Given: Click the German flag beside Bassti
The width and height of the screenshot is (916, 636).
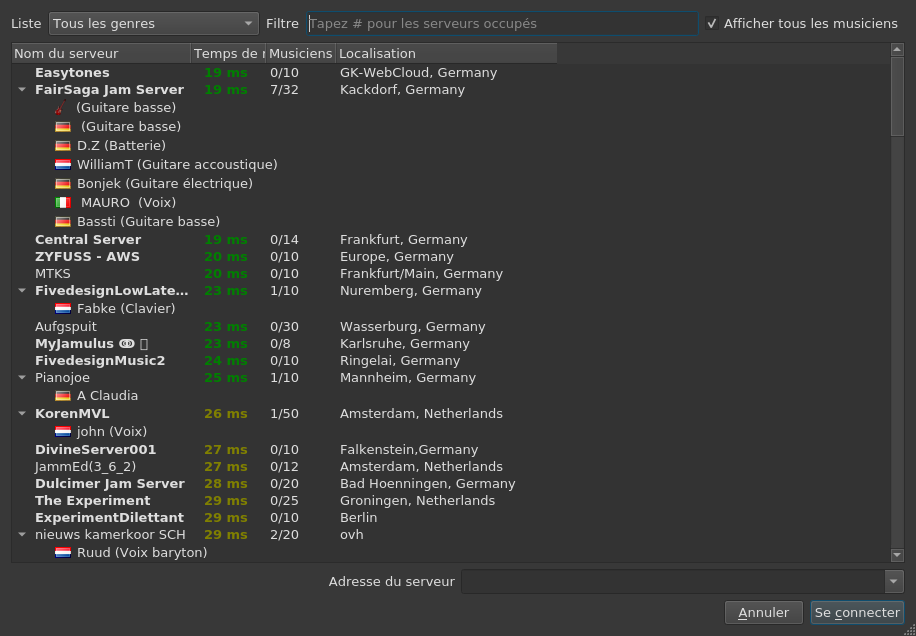Looking at the screenshot, I should point(63,221).
